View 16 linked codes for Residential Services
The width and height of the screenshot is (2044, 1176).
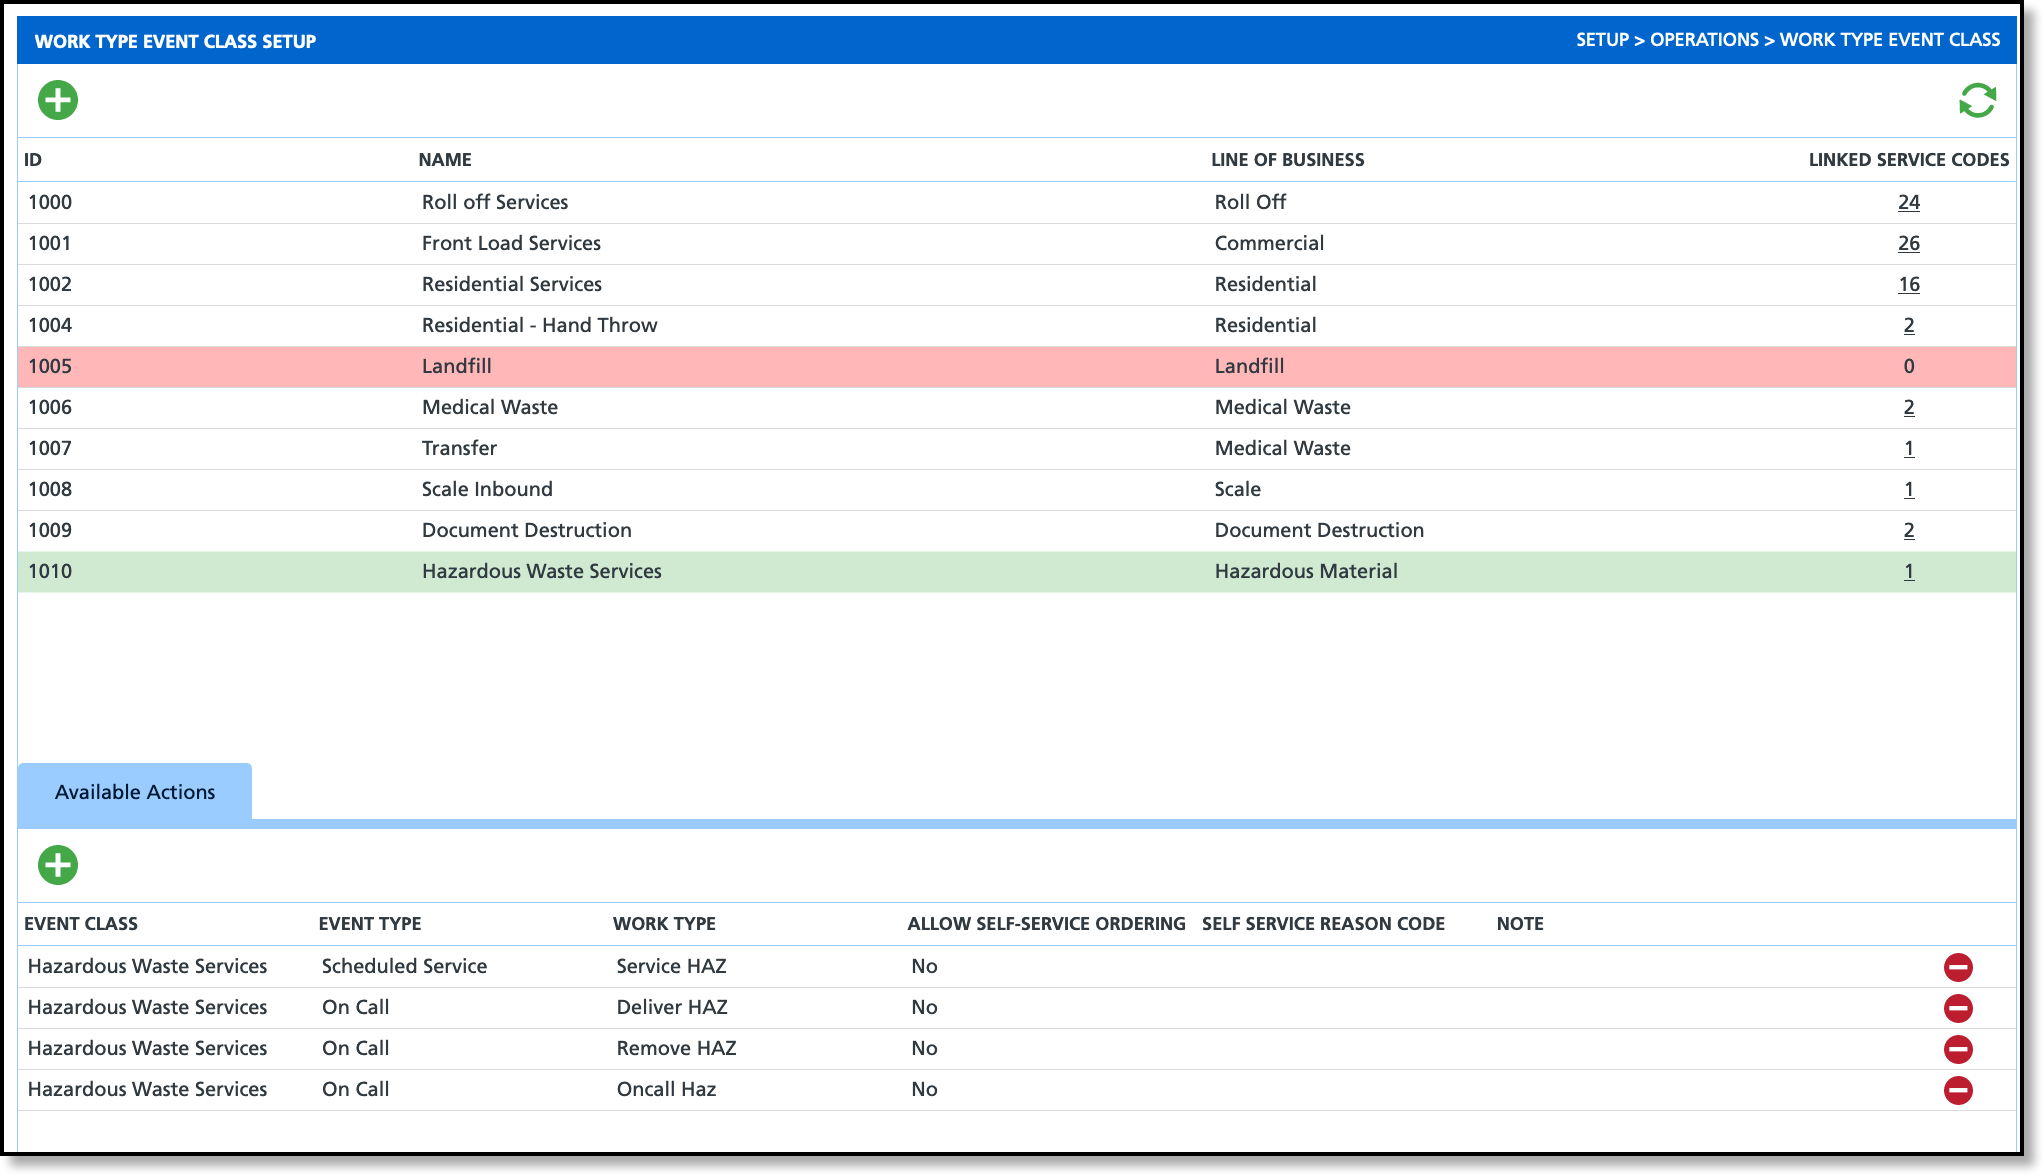[x=1908, y=284]
